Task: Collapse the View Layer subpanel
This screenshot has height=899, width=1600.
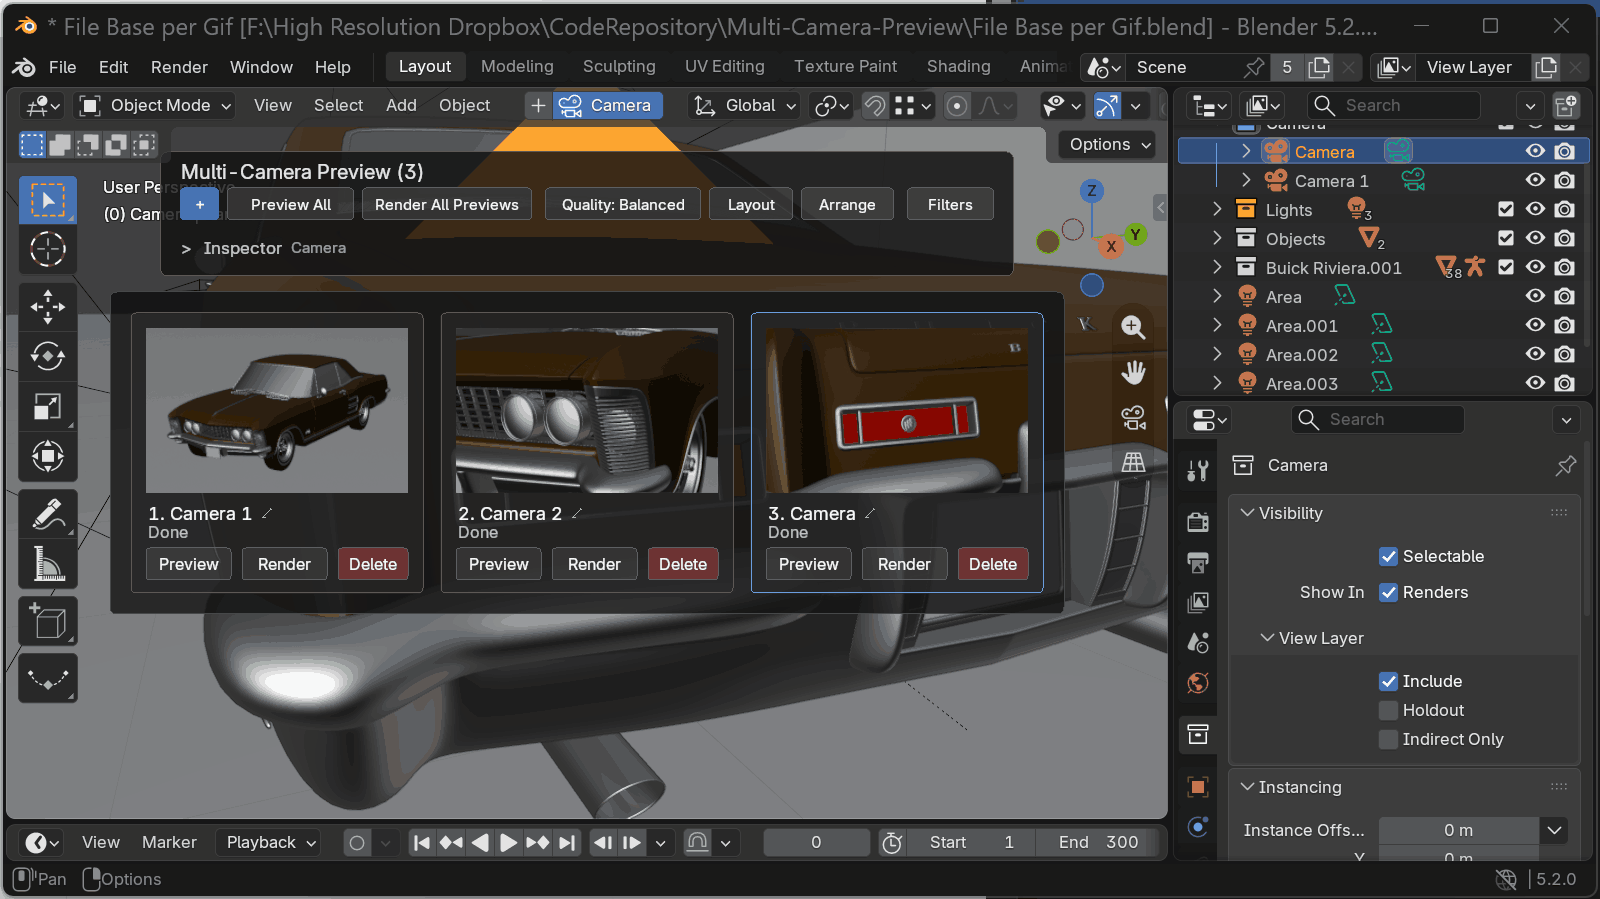Action: [1268, 638]
